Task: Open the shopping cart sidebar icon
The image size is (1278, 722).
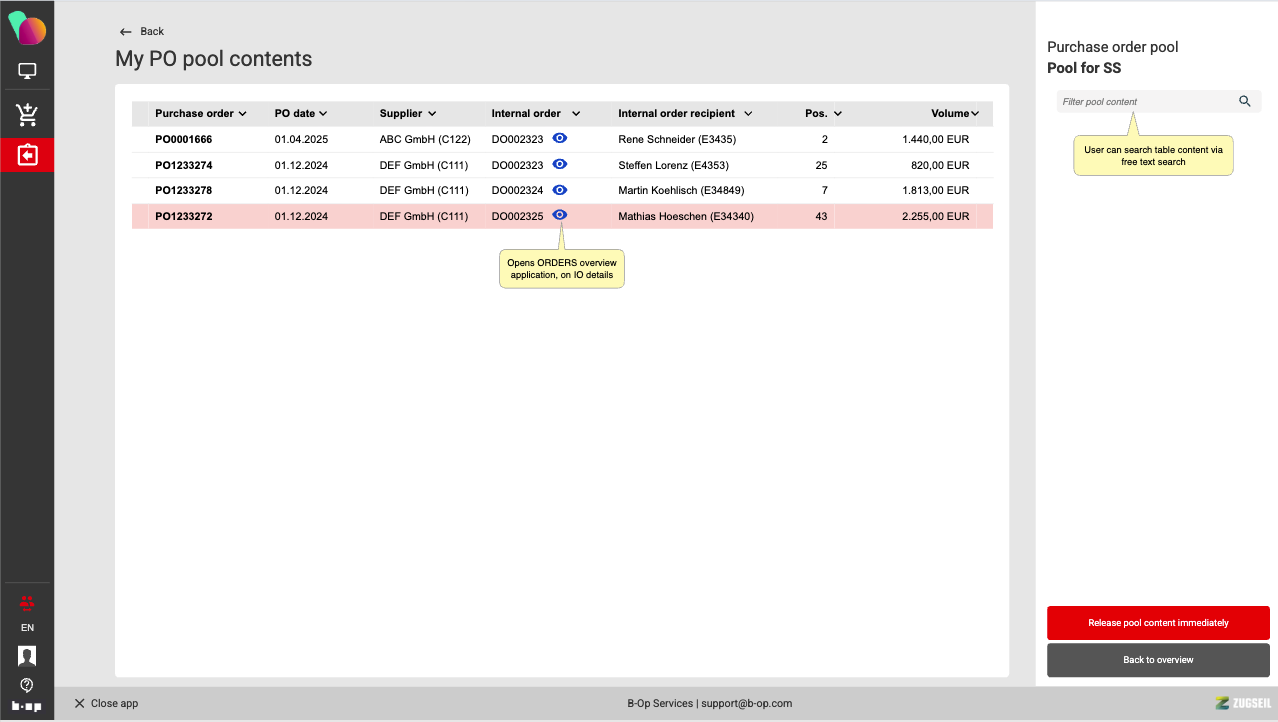Action: 27,115
